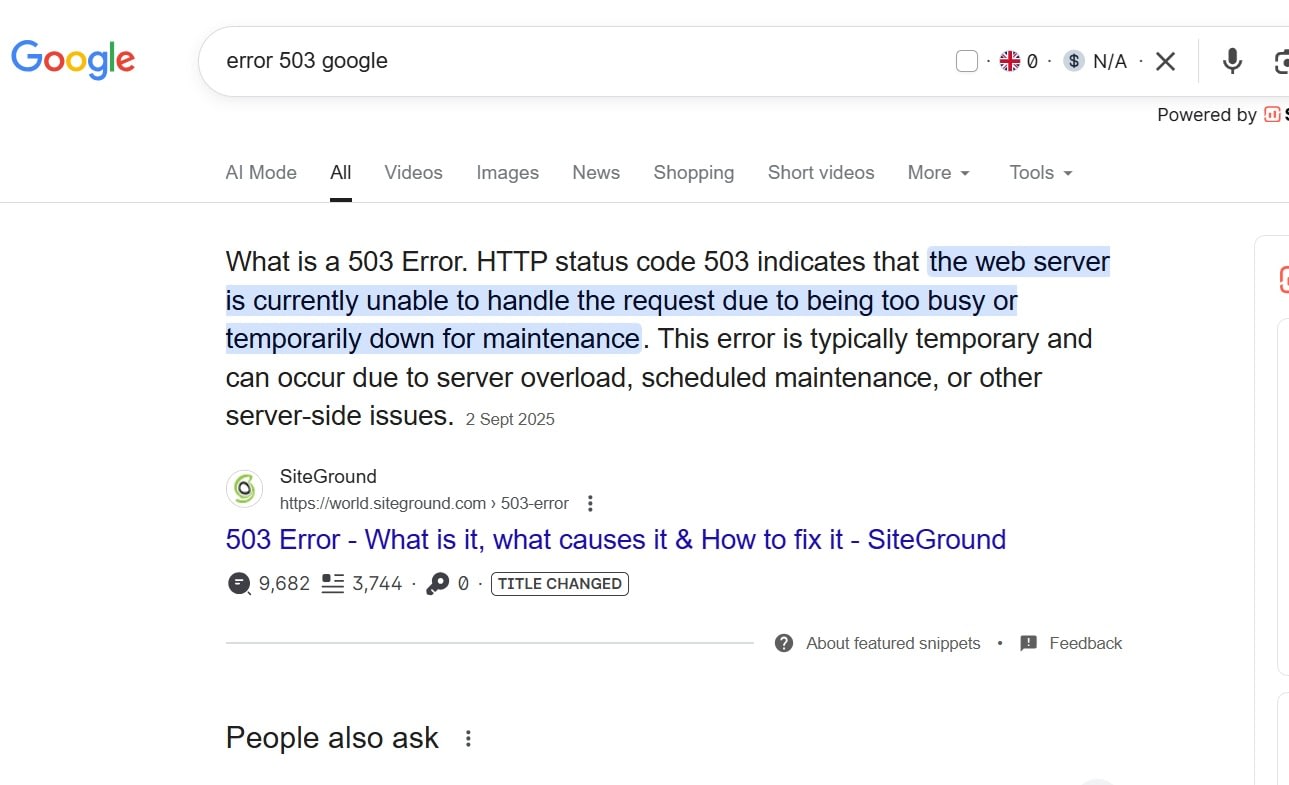Click the key icon showing 0 keywords
Image resolution: width=1289 pixels, height=785 pixels.
(x=438, y=583)
